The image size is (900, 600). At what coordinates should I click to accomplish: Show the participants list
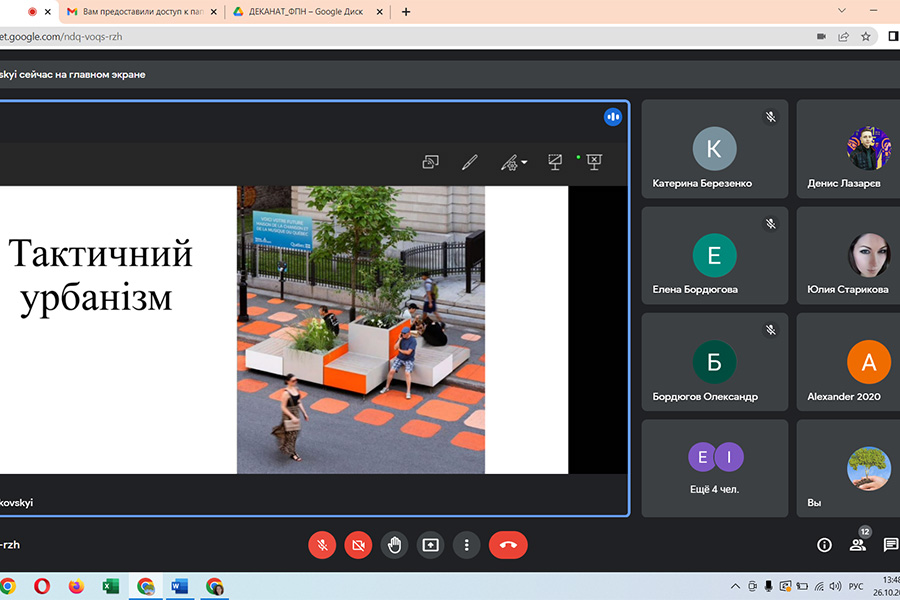[857, 545]
